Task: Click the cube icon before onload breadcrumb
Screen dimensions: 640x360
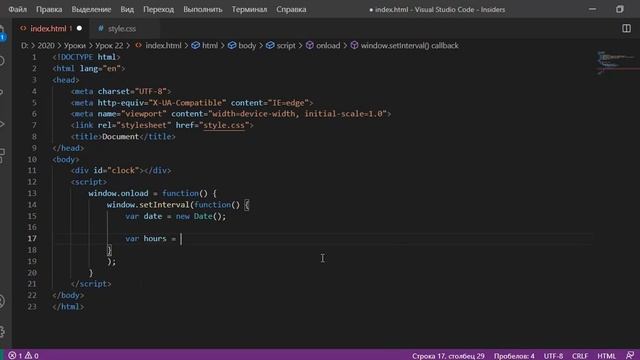Action: tap(310, 45)
